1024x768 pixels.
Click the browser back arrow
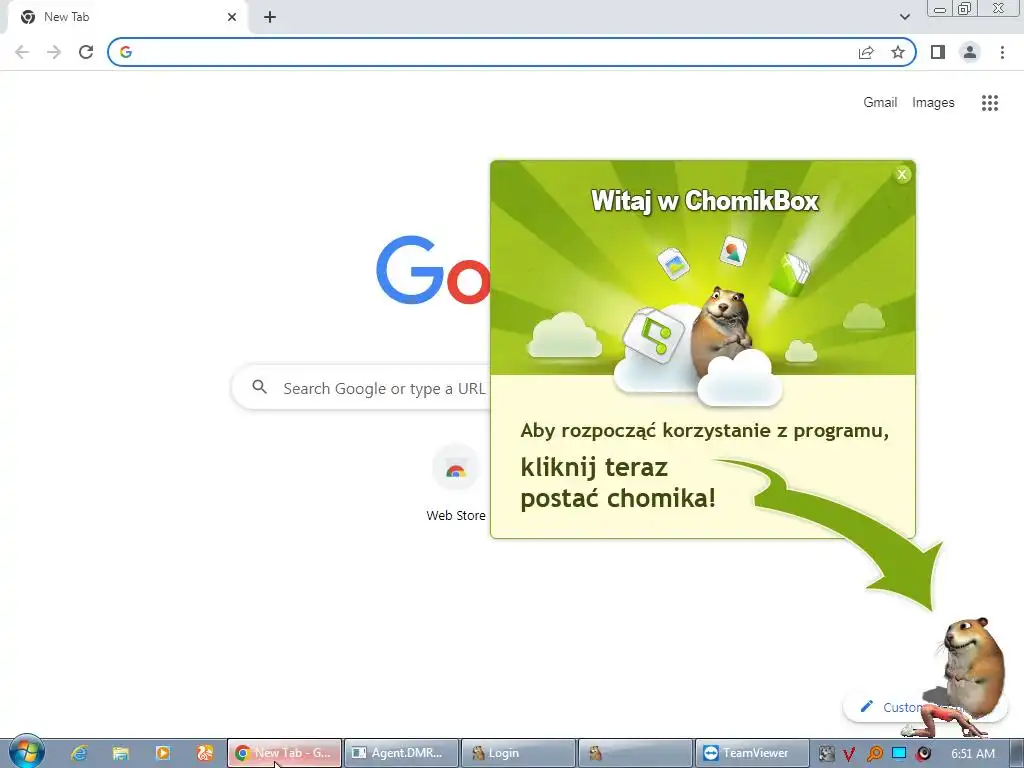pos(22,52)
